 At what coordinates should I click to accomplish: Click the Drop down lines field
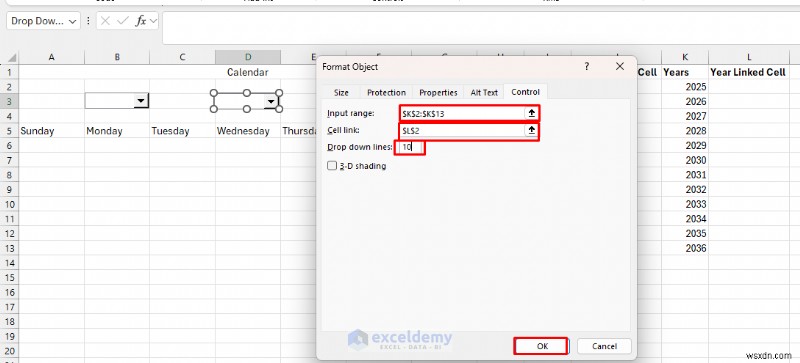click(x=411, y=148)
